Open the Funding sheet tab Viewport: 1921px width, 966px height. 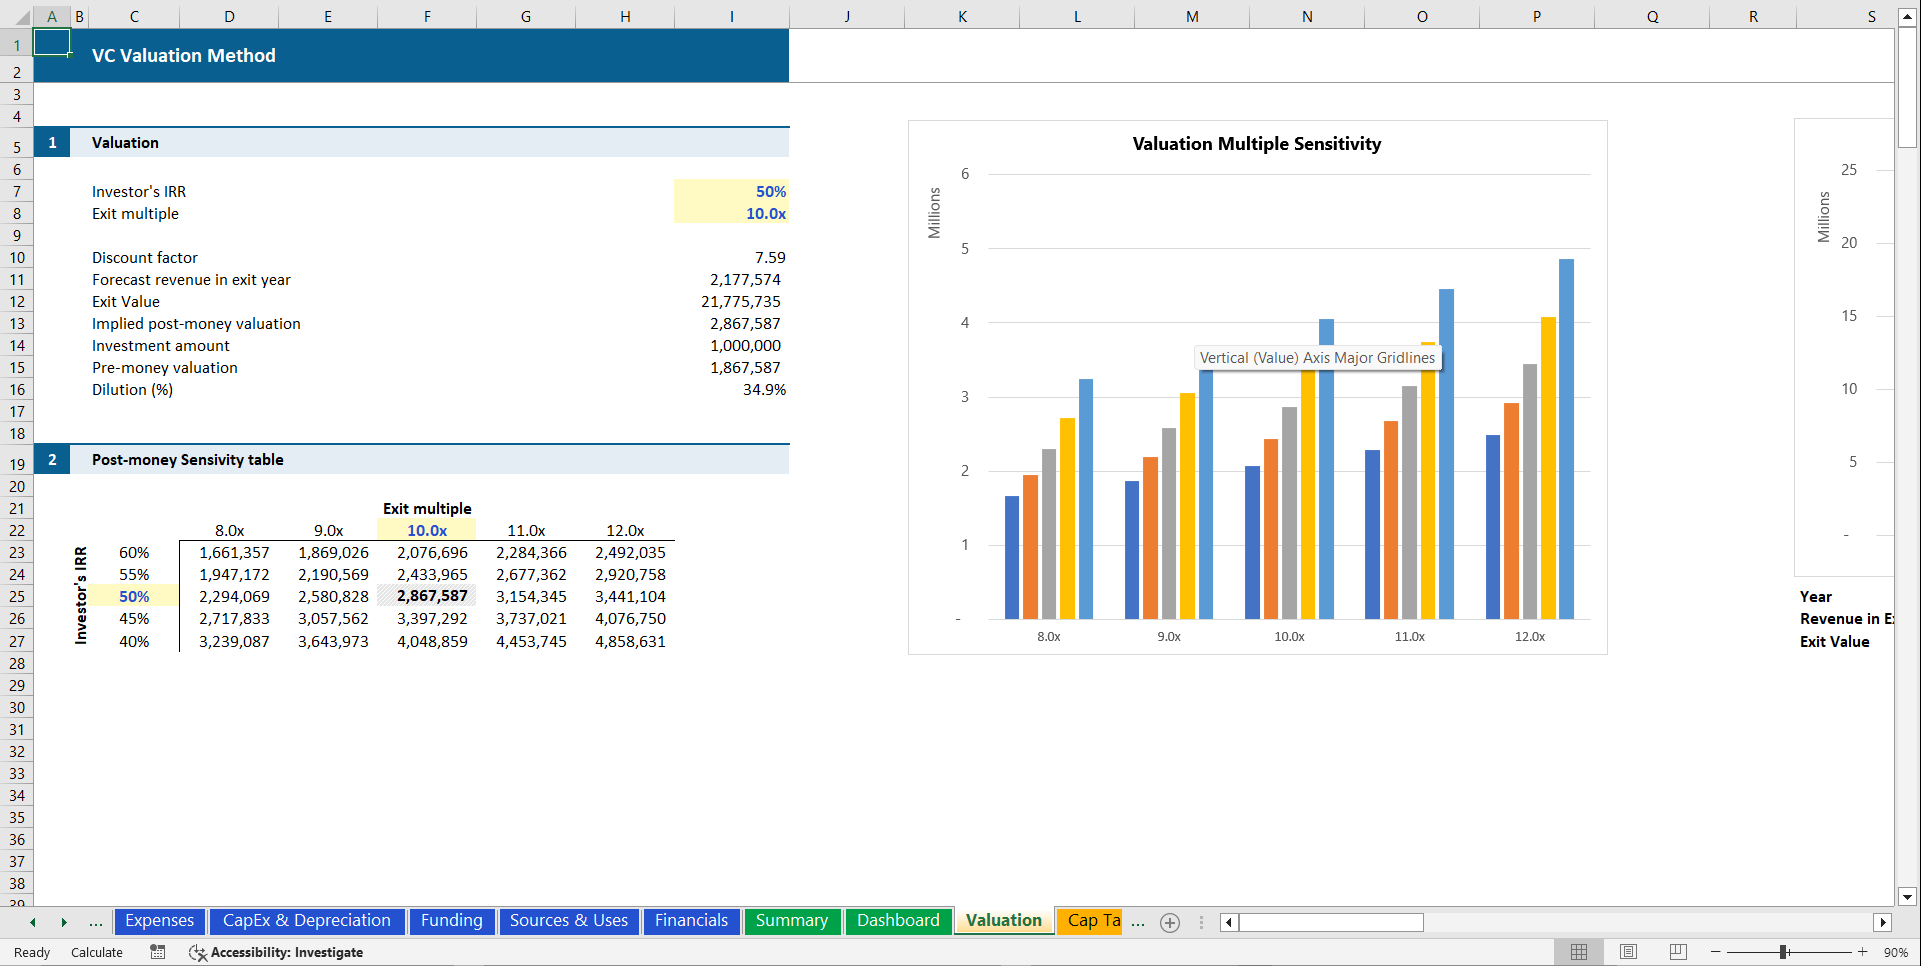(x=451, y=920)
